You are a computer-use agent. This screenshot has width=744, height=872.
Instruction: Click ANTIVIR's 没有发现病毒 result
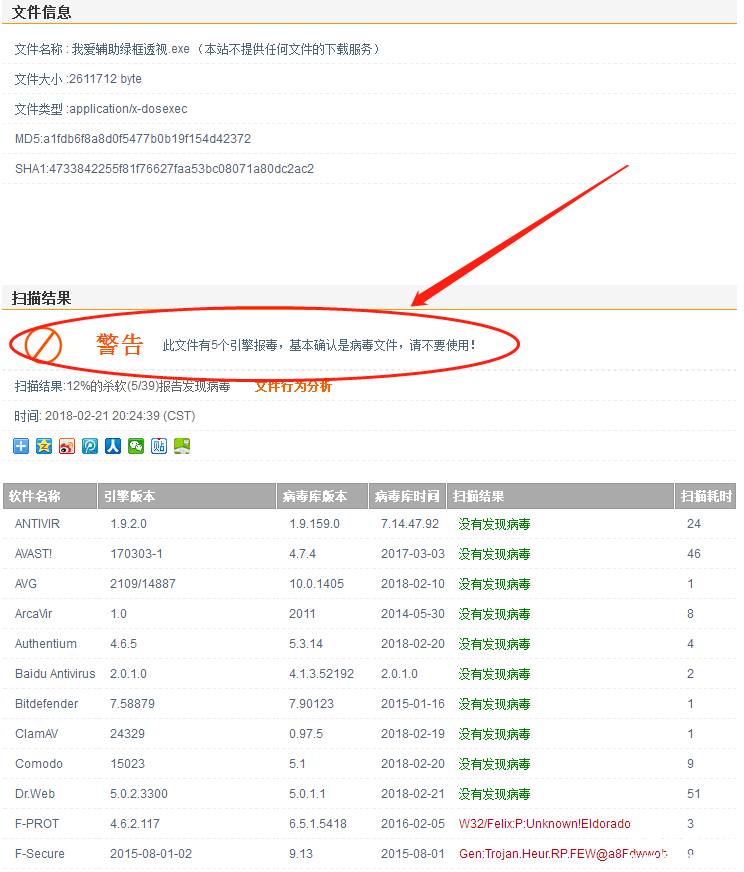(x=494, y=524)
